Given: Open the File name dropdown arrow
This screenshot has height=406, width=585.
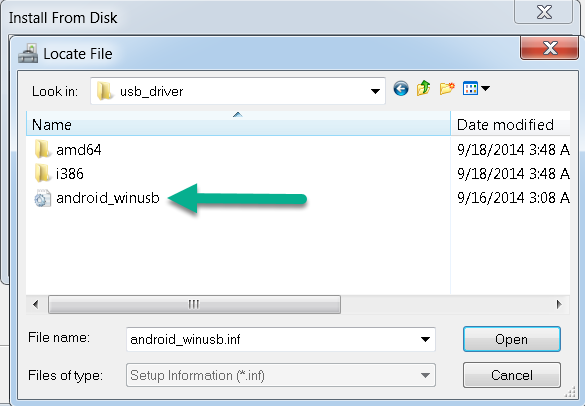Looking at the screenshot, I should 425,339.
